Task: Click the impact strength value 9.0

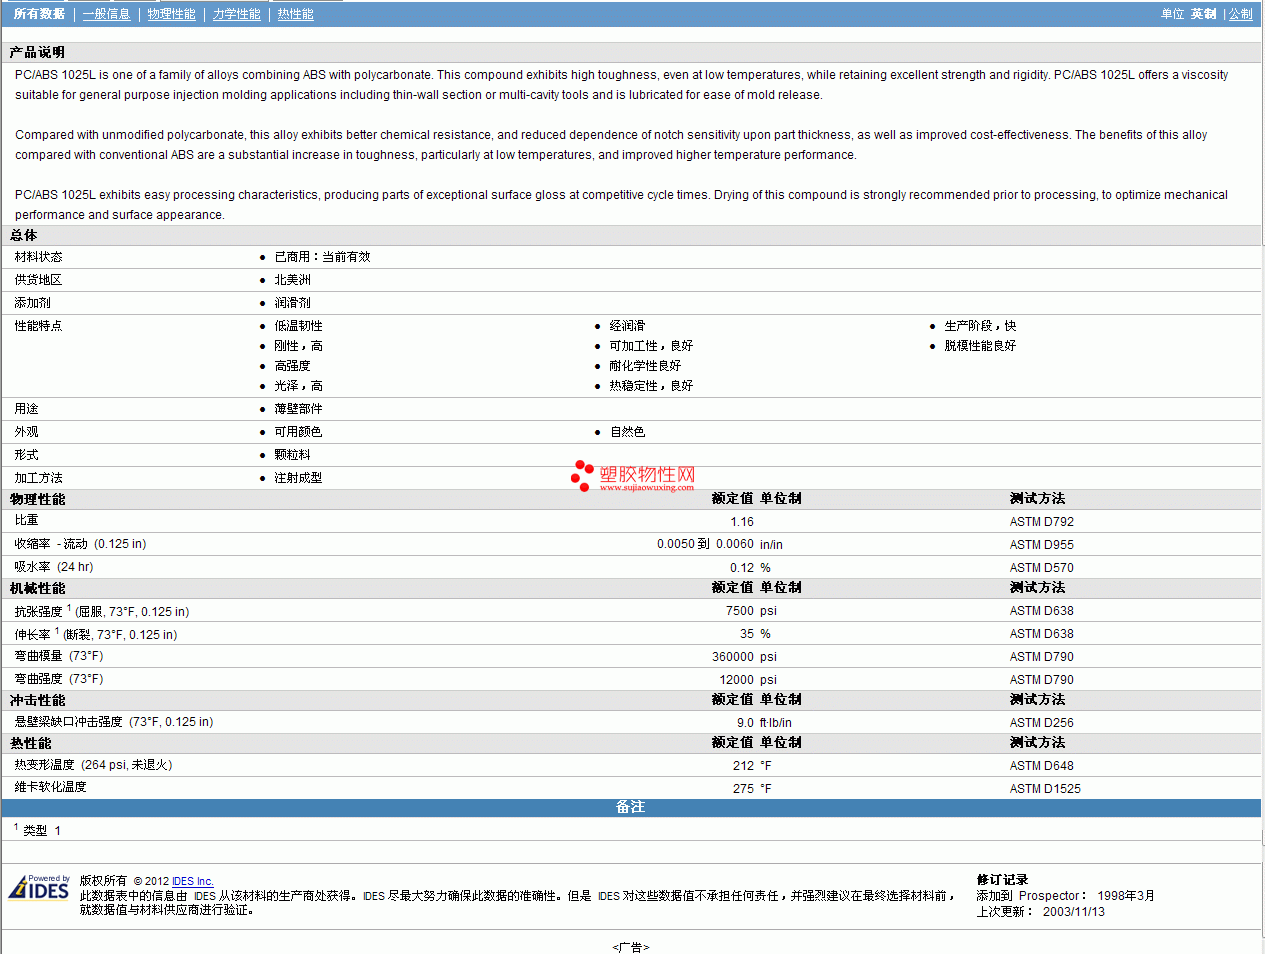Action: point(746,723)
